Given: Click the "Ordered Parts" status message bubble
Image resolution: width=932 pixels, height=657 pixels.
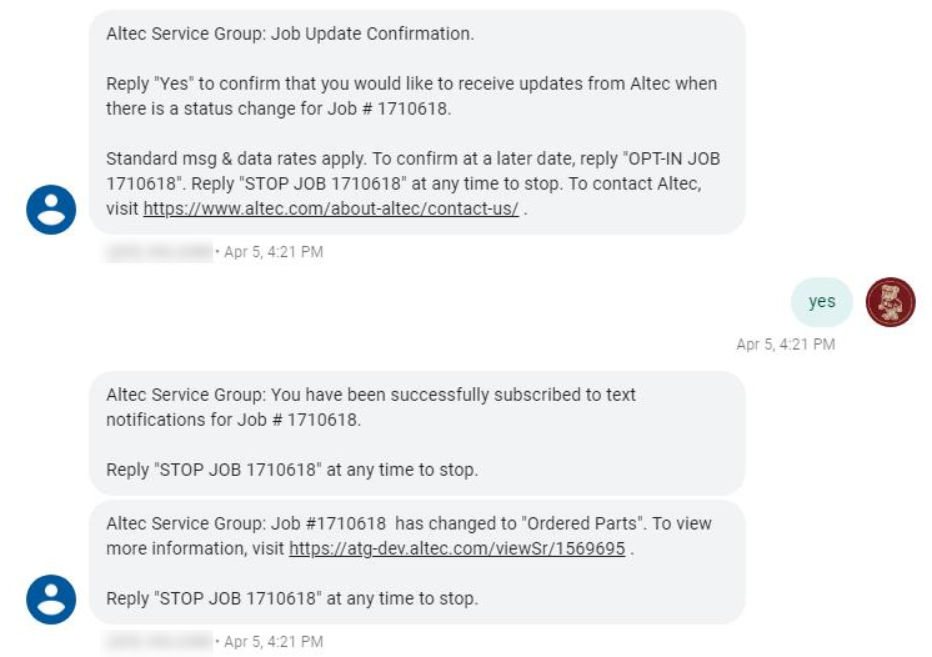Looking at the screenshot, I should point(417,562).
